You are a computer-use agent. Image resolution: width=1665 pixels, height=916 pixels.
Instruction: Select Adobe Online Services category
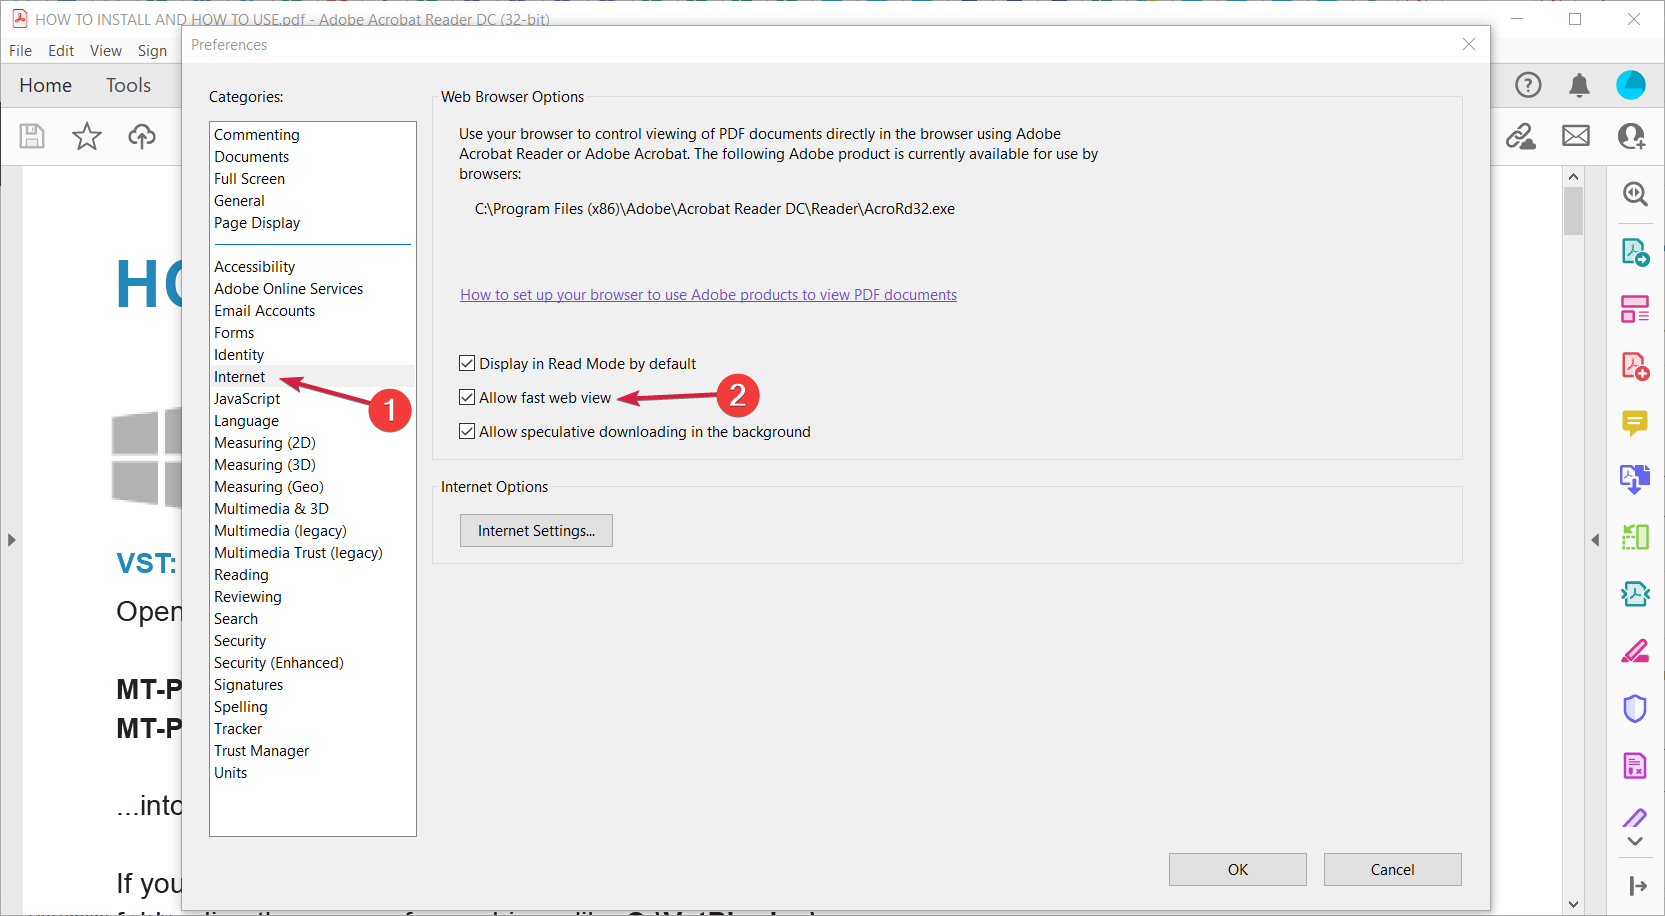click(x=288, y=289)
